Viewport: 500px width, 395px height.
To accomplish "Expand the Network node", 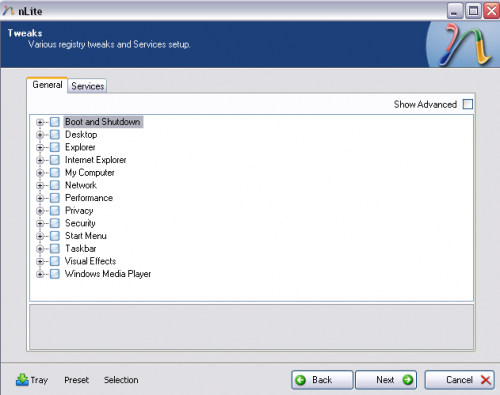I will 40,186.
